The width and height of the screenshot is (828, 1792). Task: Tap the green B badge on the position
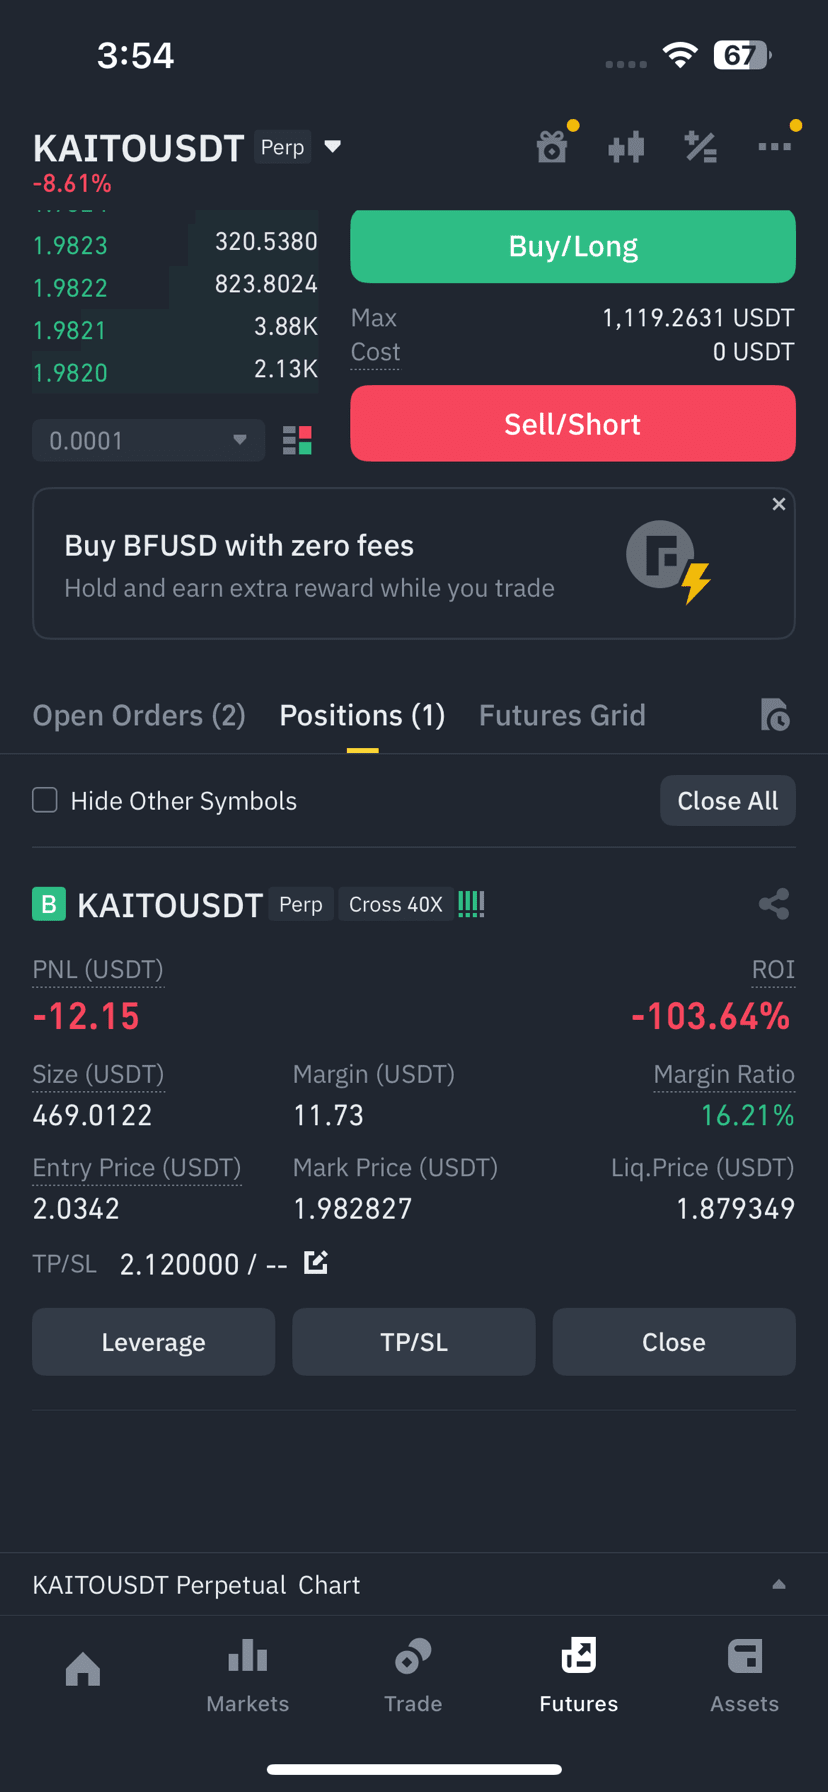tap(49, 904)
